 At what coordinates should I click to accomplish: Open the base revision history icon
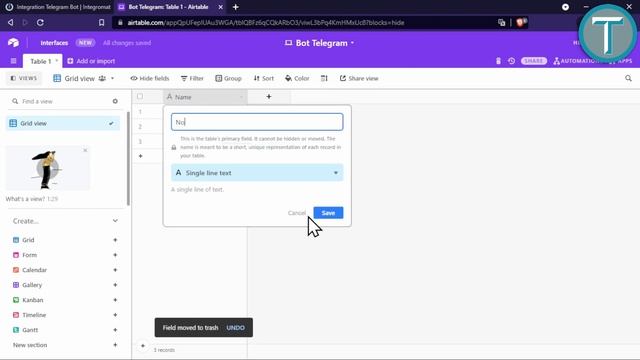pos(511,61)
